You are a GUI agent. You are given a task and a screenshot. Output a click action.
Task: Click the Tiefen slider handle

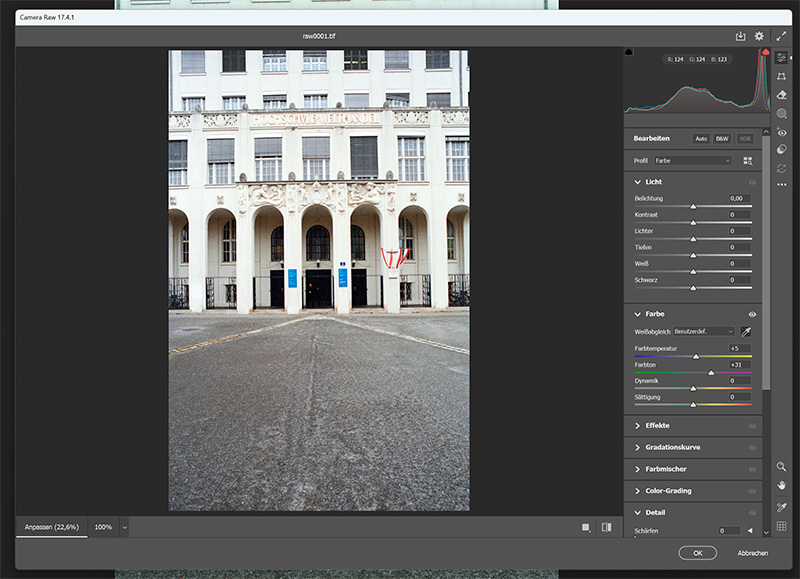point(693,256)
